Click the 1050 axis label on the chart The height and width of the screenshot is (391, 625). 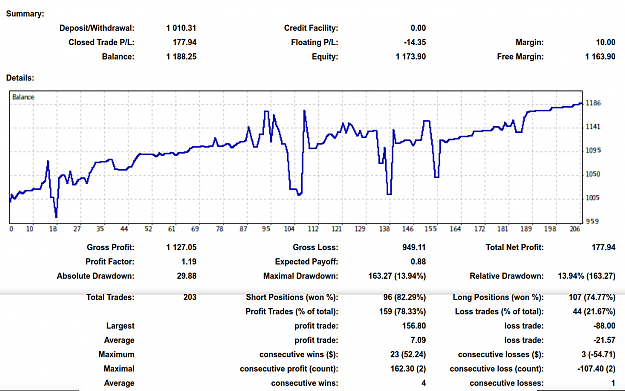(x=593, y=174)
